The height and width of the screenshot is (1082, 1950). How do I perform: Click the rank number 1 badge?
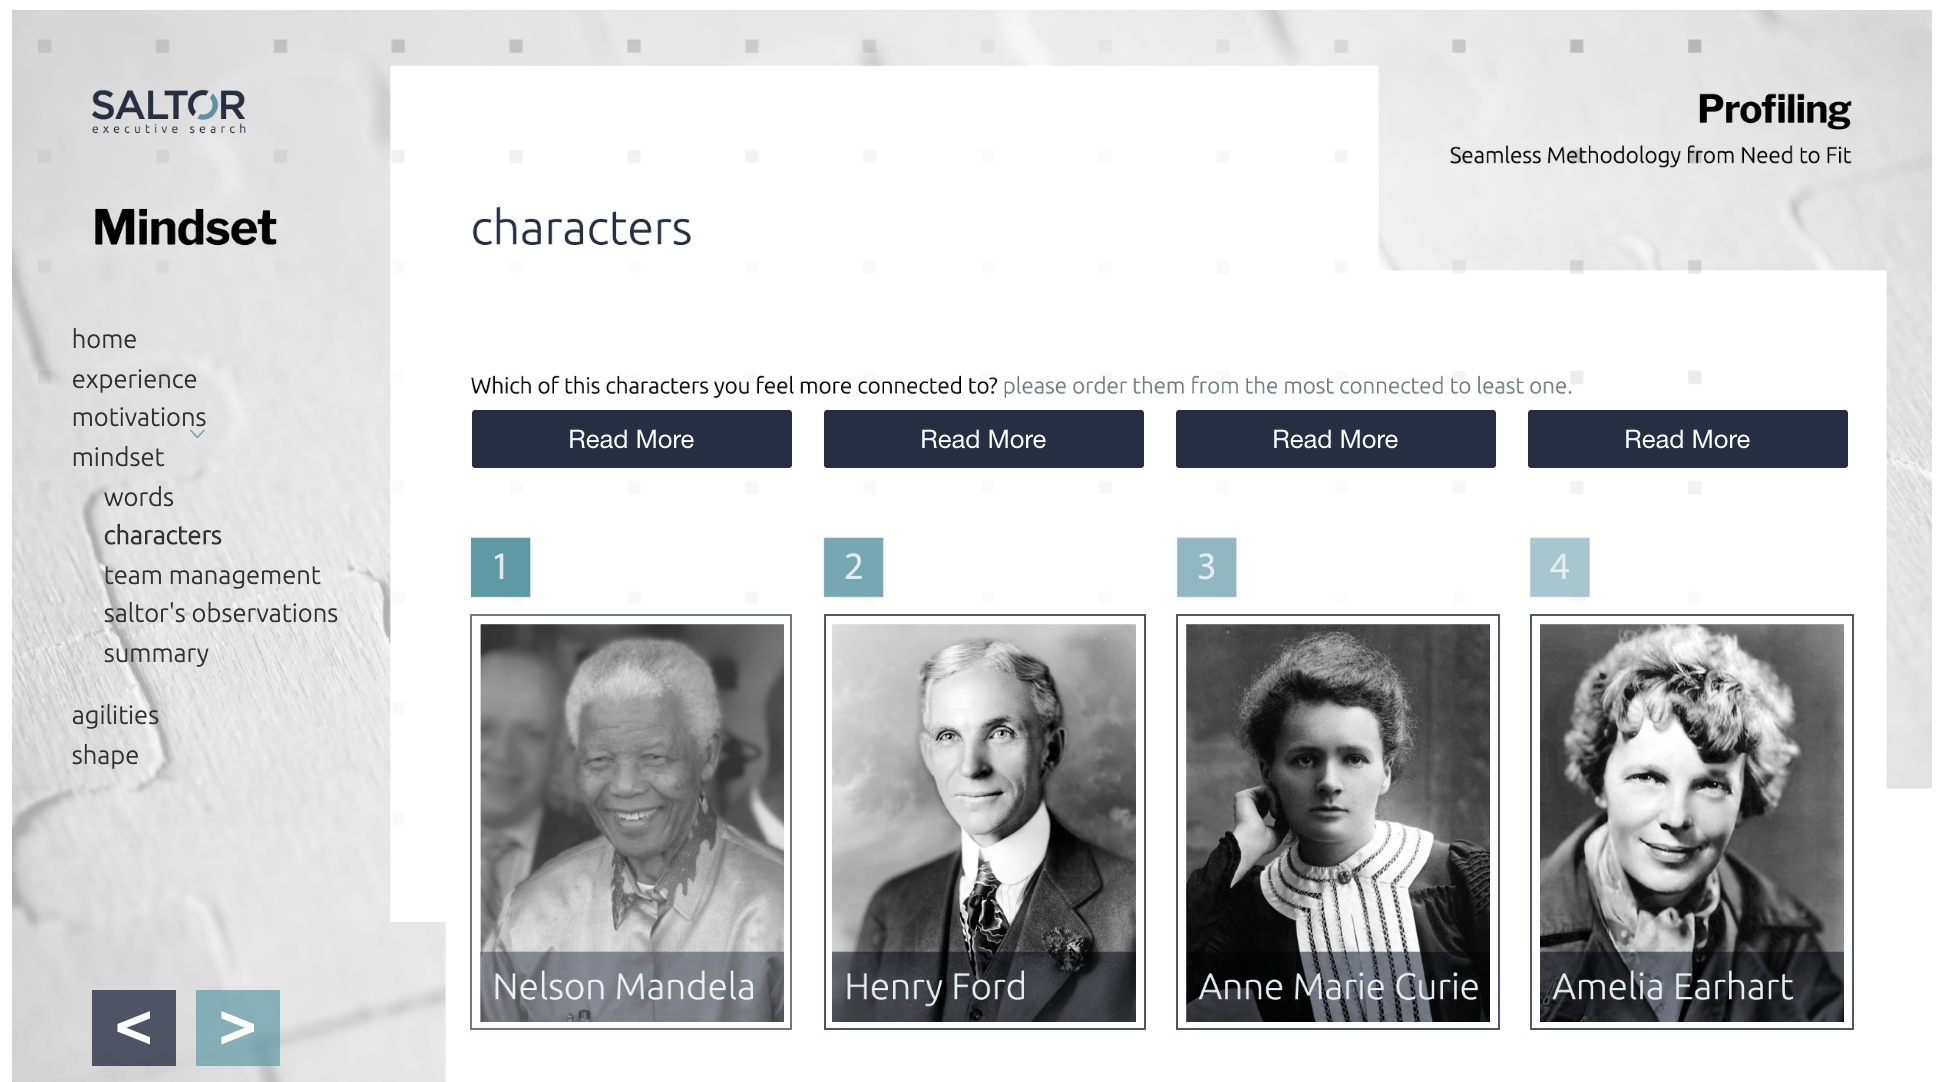click(x=500, y=567)
